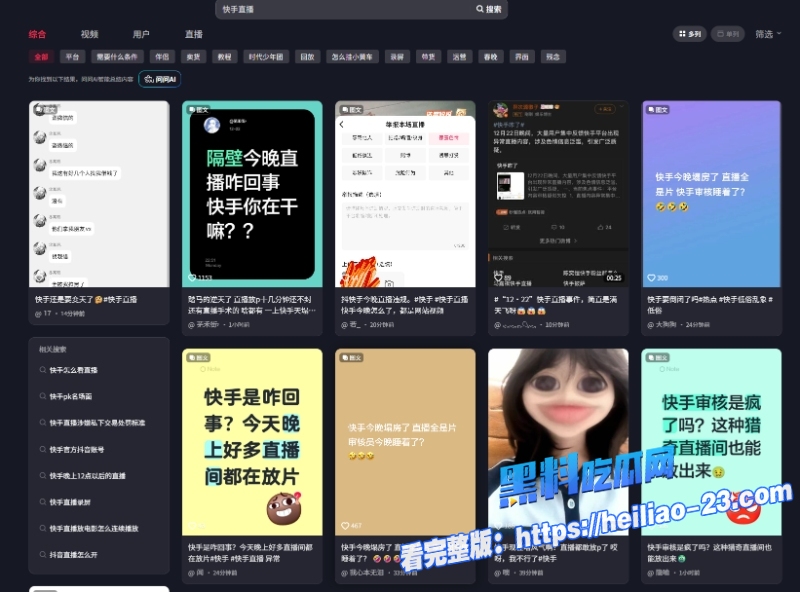Open the yellow 快手是咋回事 post thumbnail

tap(252, 442)
